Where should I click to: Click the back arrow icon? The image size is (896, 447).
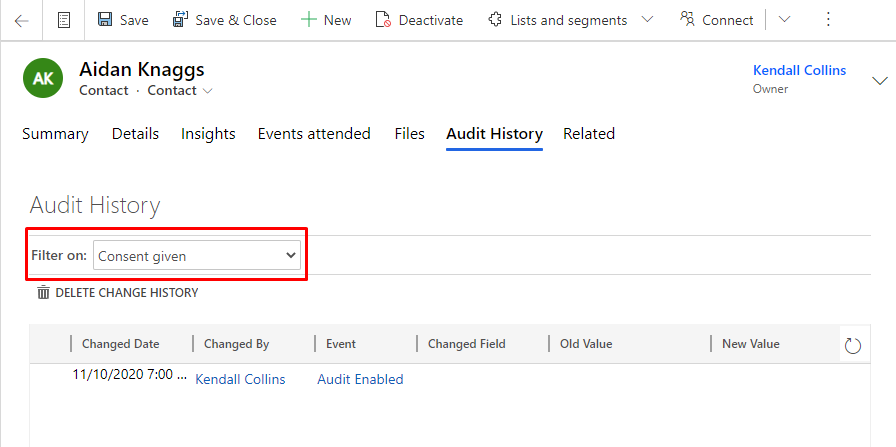tap(22, 21)
